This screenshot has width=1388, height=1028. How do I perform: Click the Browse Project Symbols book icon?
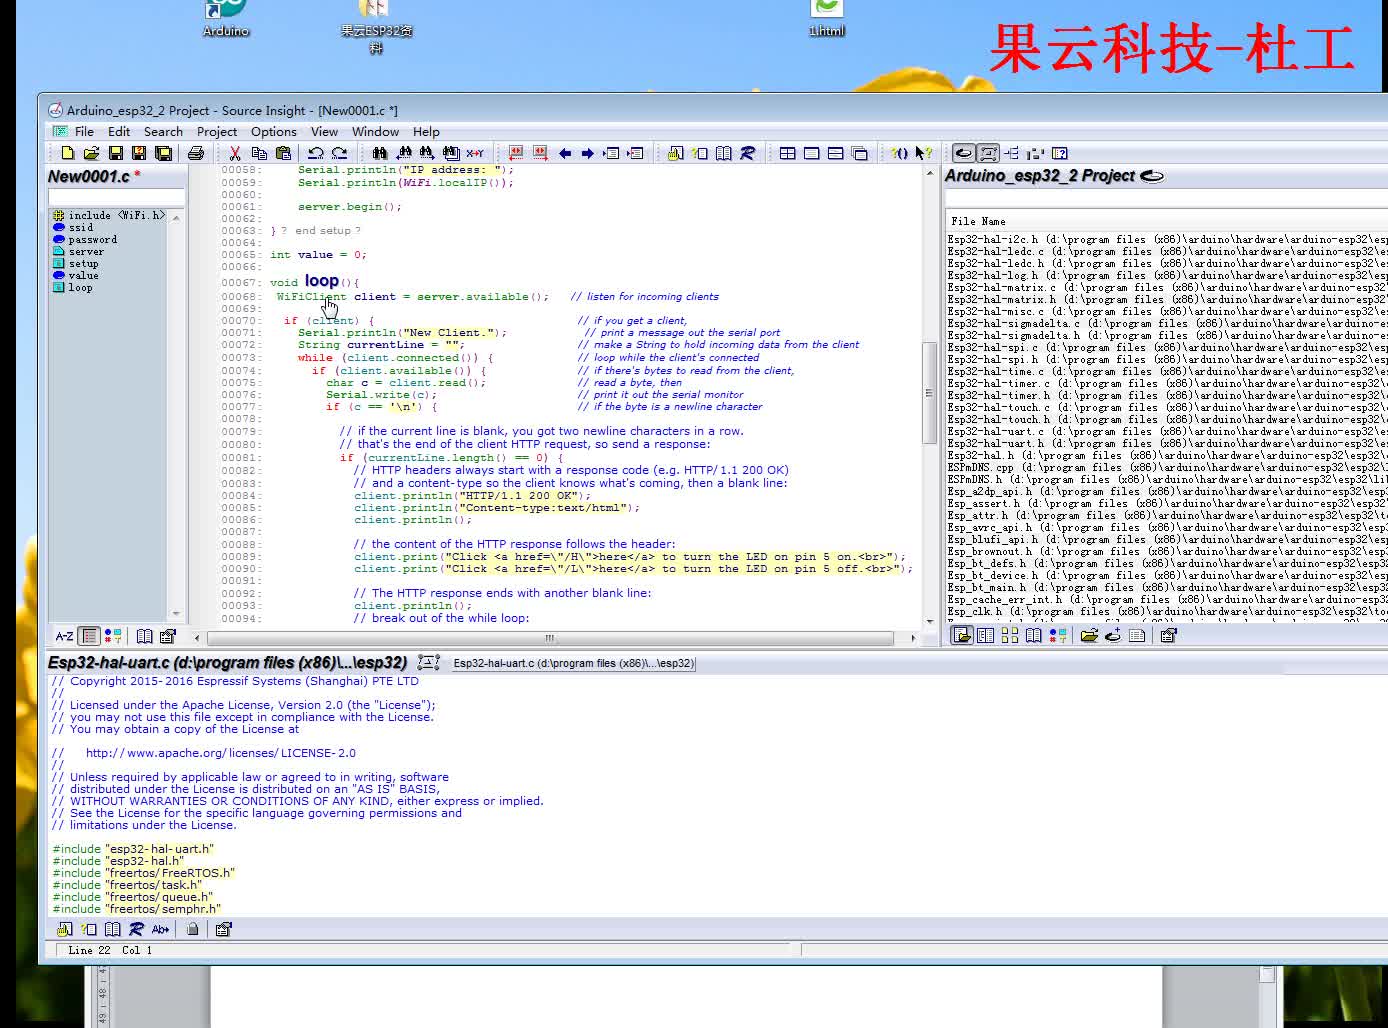[723, 153]
